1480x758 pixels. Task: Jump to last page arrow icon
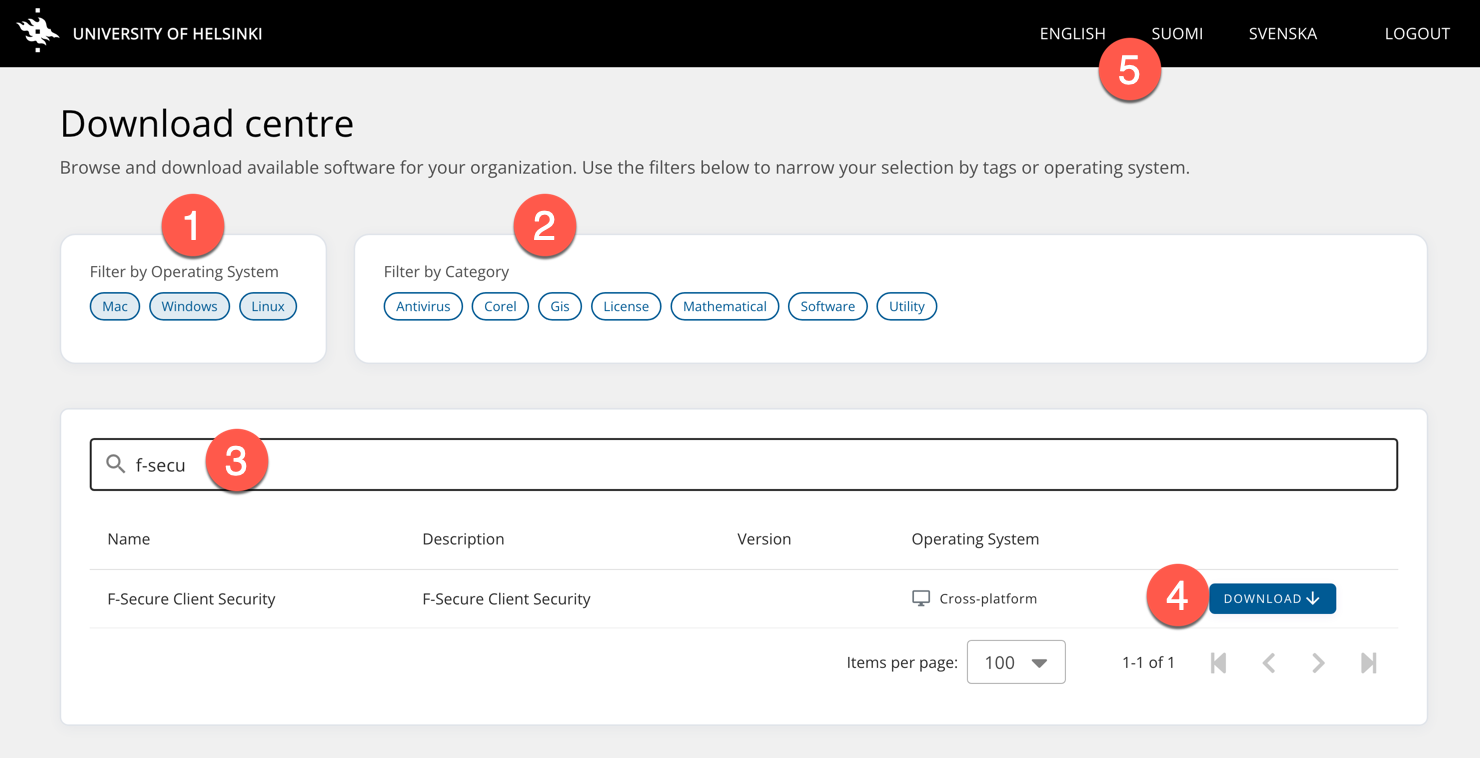pyautogui.click(x=1368, y=662)
